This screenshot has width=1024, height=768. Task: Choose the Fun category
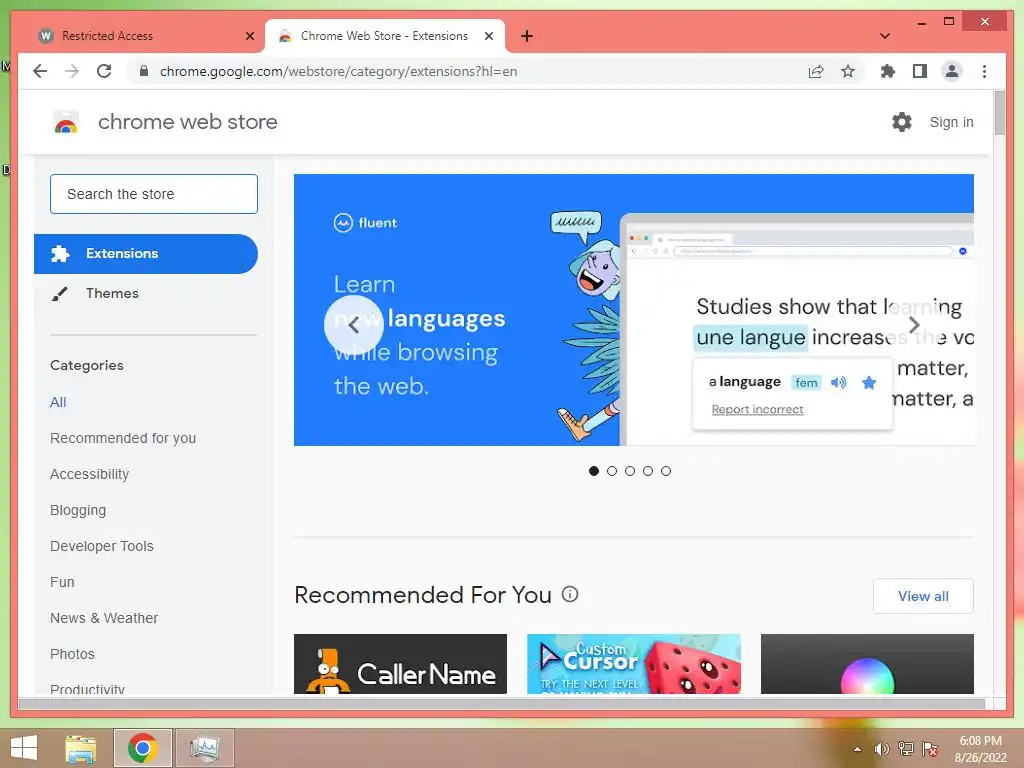[x=62, y=582]
